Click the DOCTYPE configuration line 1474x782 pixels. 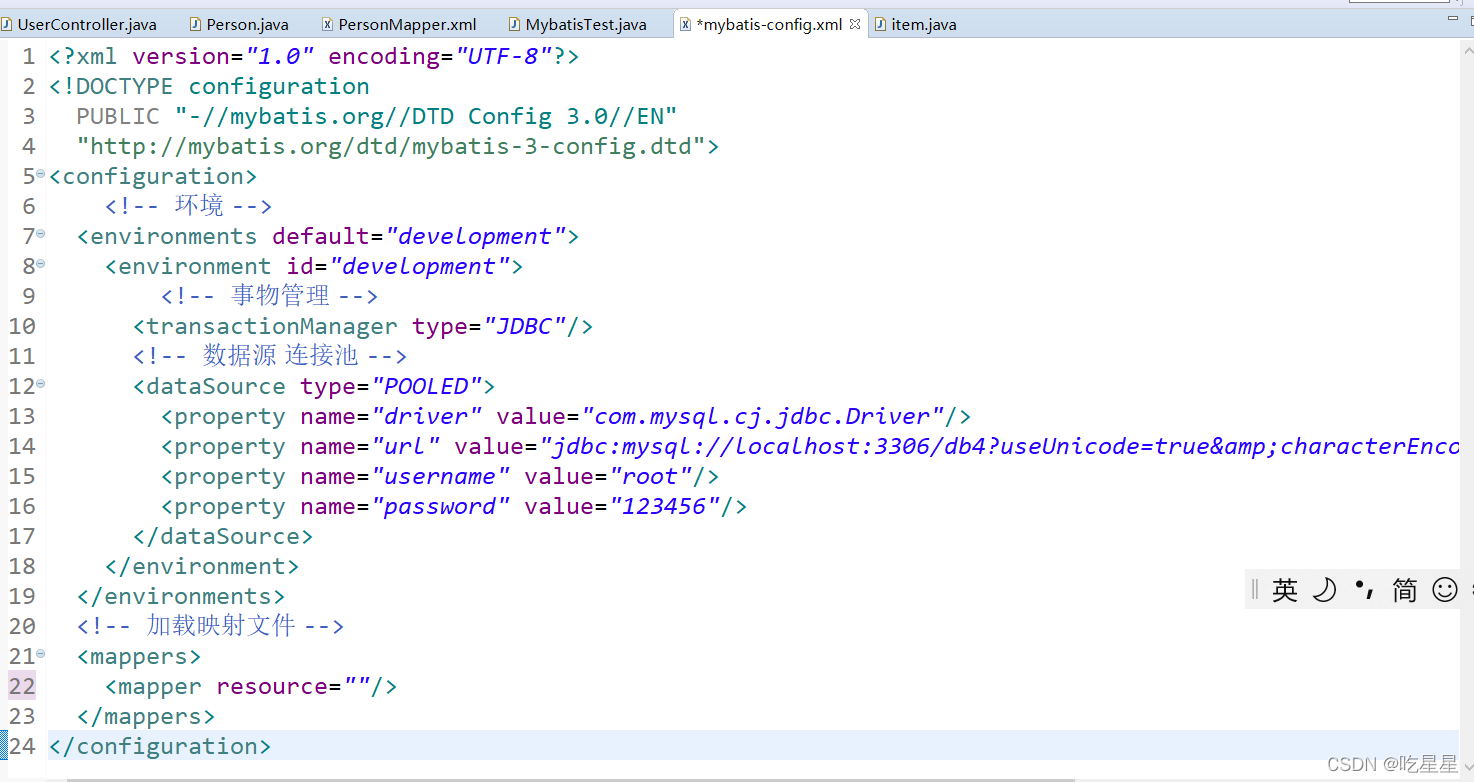tap(209, 86)
